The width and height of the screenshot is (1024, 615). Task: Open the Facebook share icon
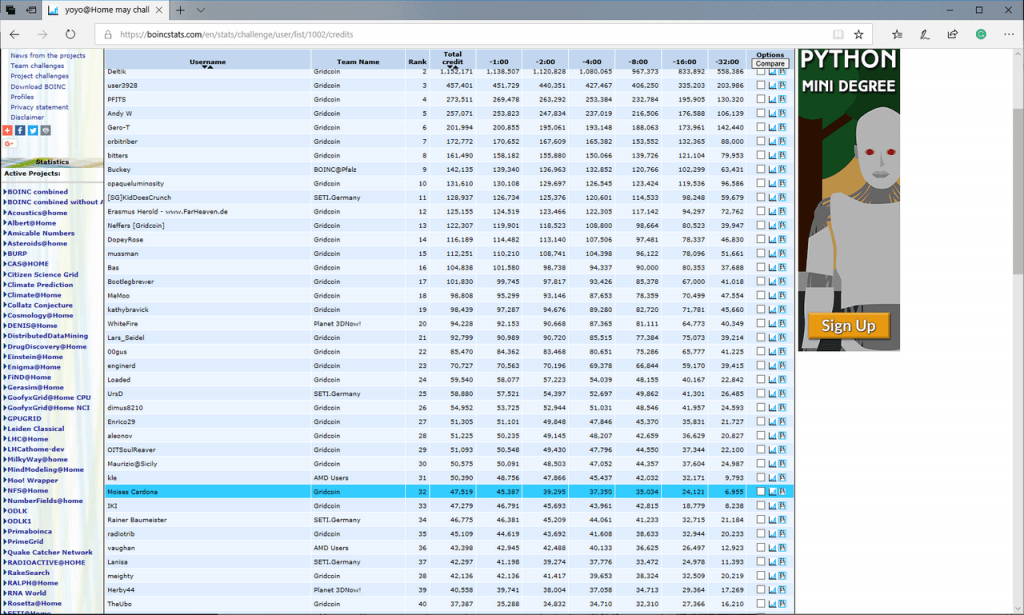[x=20, y=131]
